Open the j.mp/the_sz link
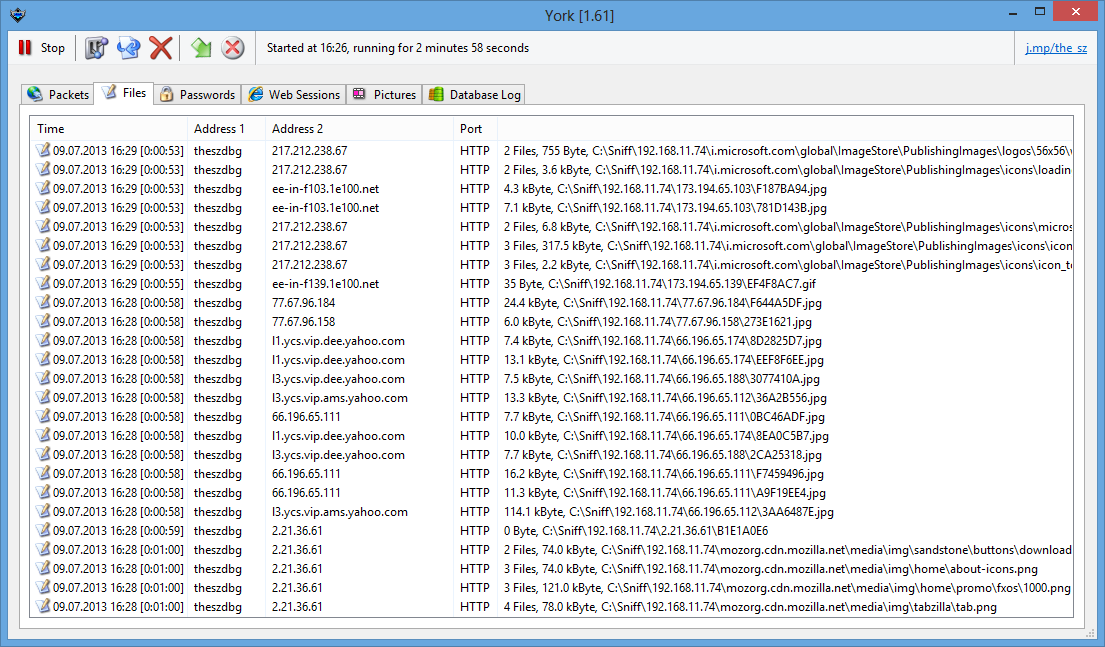The width and height of the screenshot is (1105, 647). point(1056,48)
